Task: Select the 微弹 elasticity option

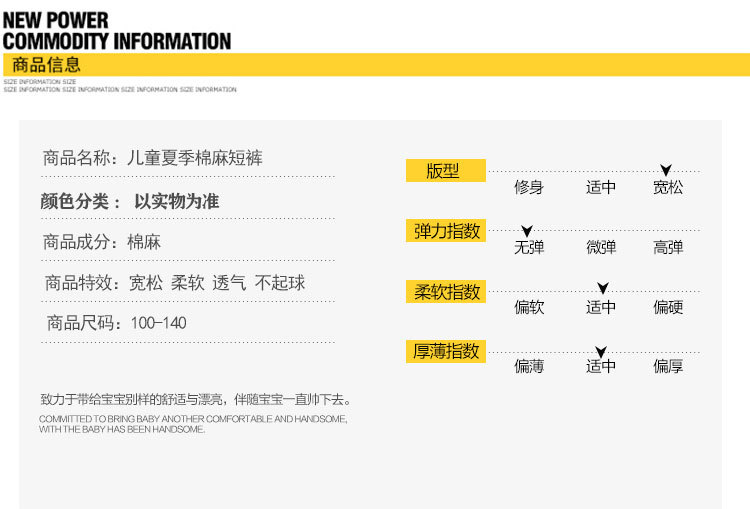Action: [601, 247]
